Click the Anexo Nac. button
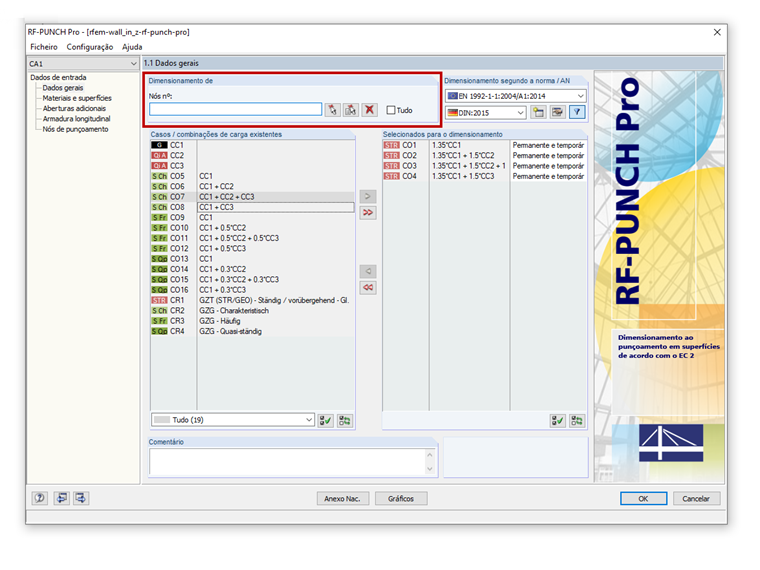Screen dimensions: 760x570 [x=343, y=499]
